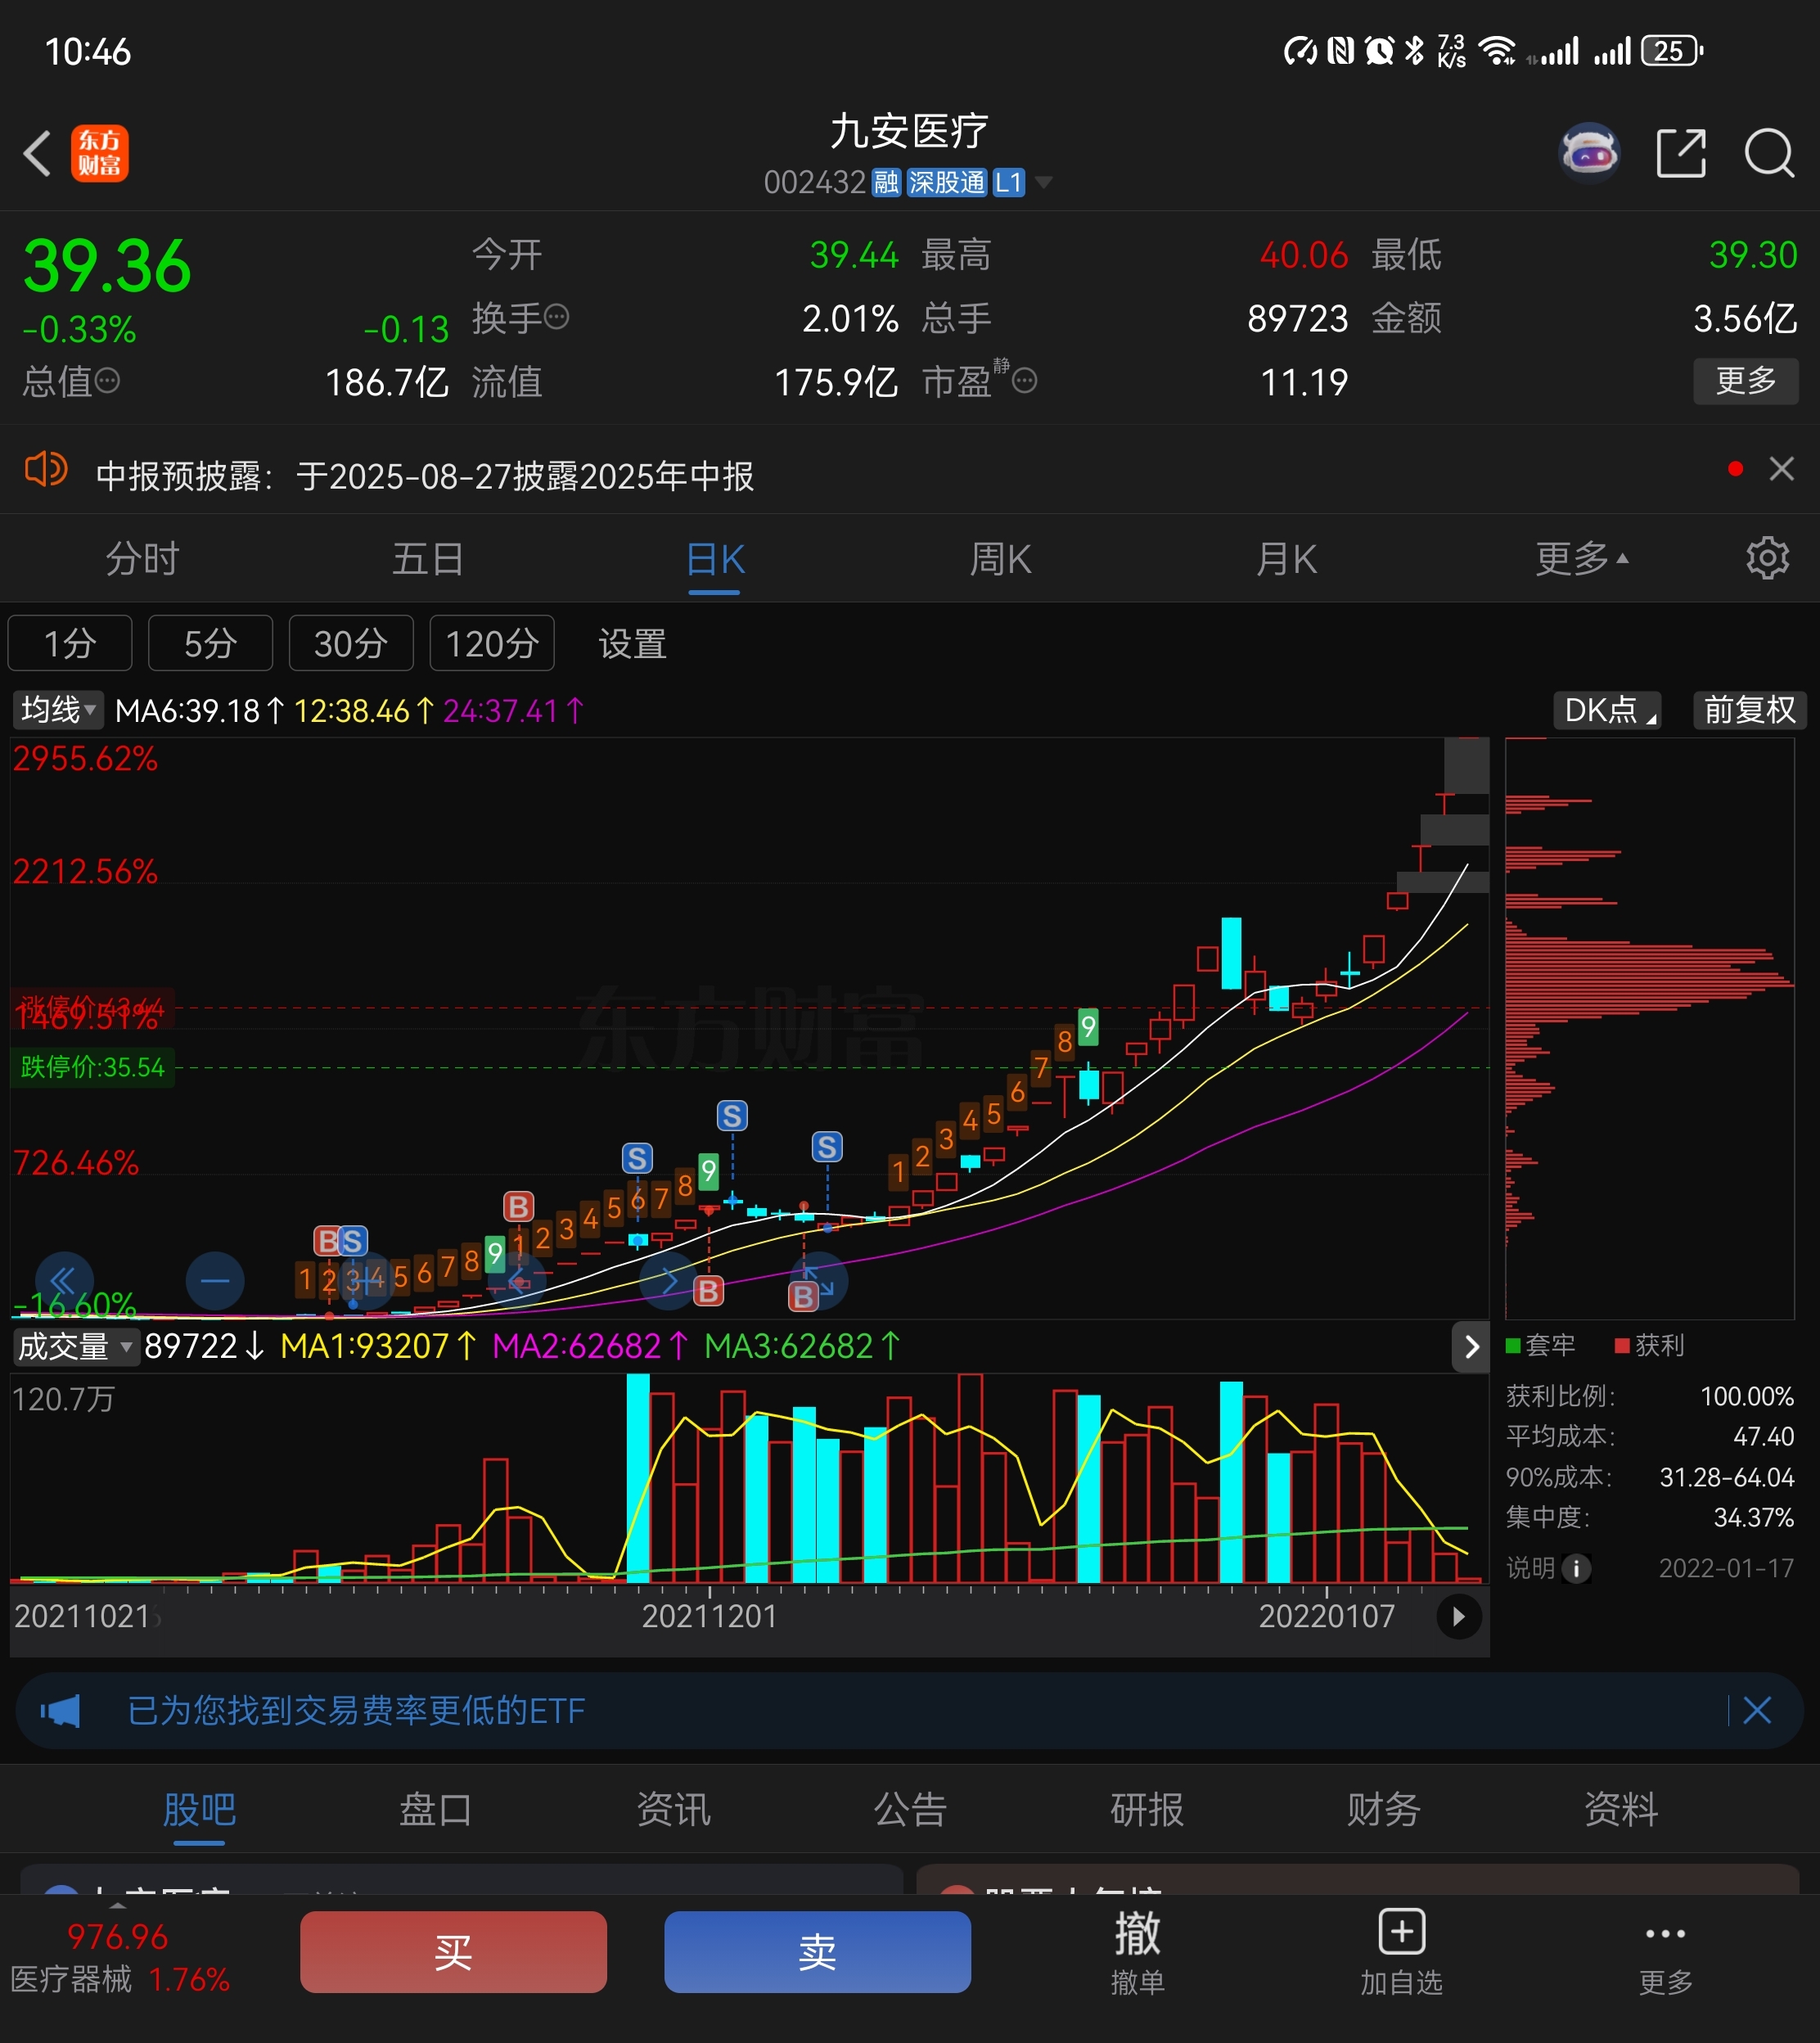The height and width of the screenshot is (2043, 1820).
Task: Tap the 融 margin badge
Action: point(886,182)
